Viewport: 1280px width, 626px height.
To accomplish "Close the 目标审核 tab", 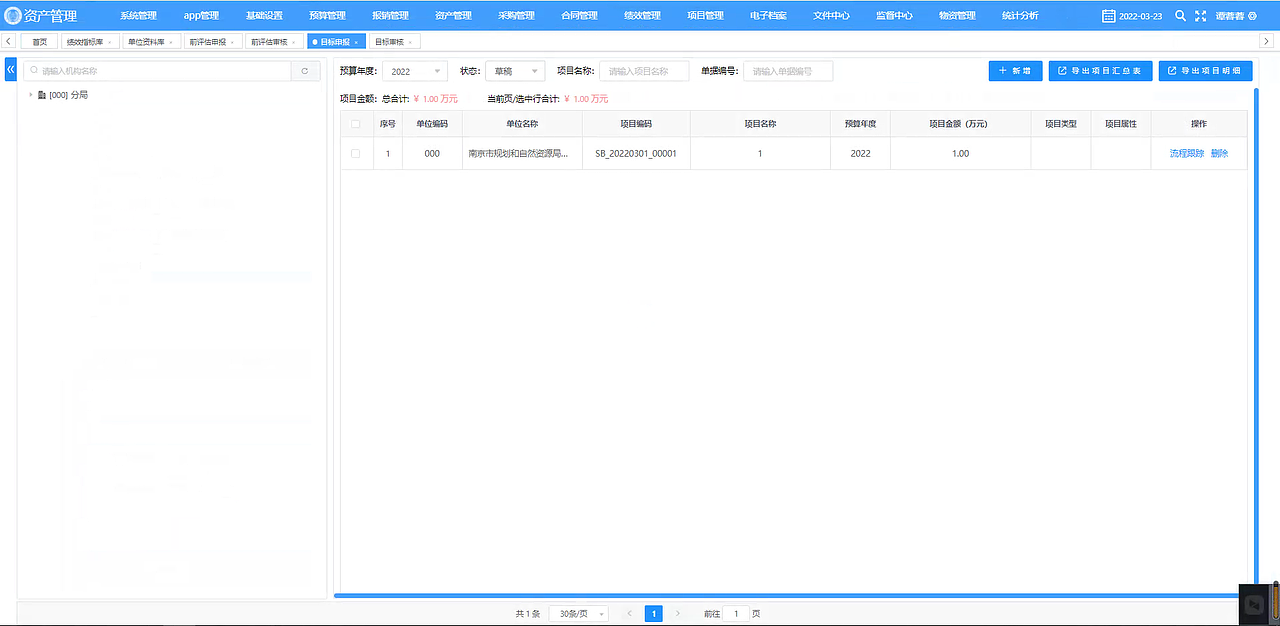I will 410,42.
